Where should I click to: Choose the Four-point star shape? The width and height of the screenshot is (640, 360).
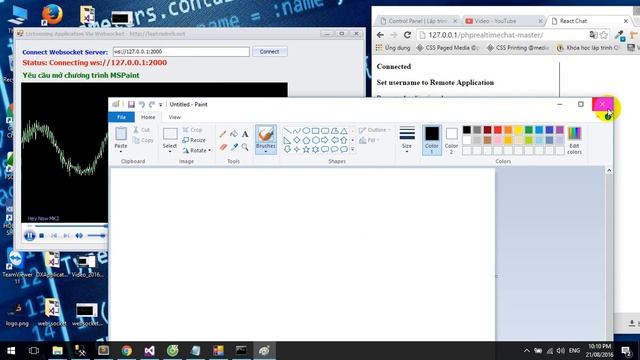(297, 149)
